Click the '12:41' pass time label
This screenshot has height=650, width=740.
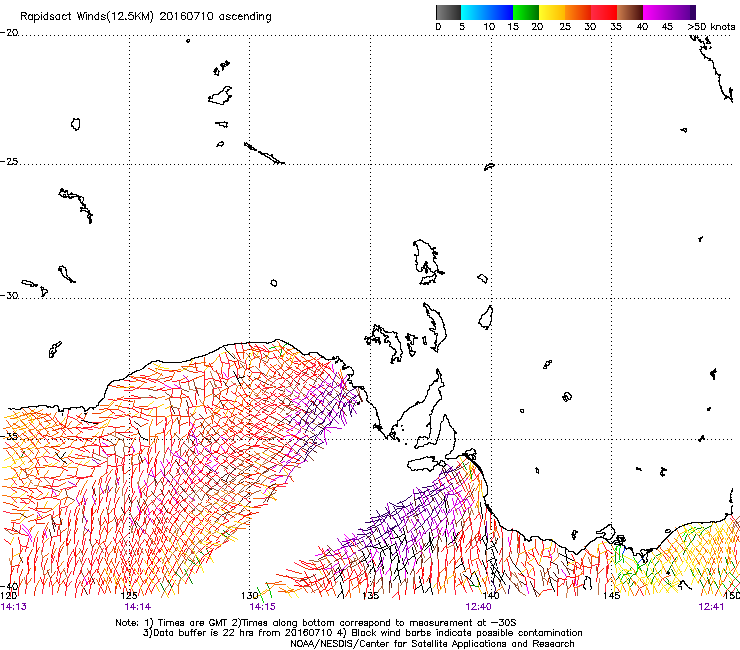pos(711,607)
